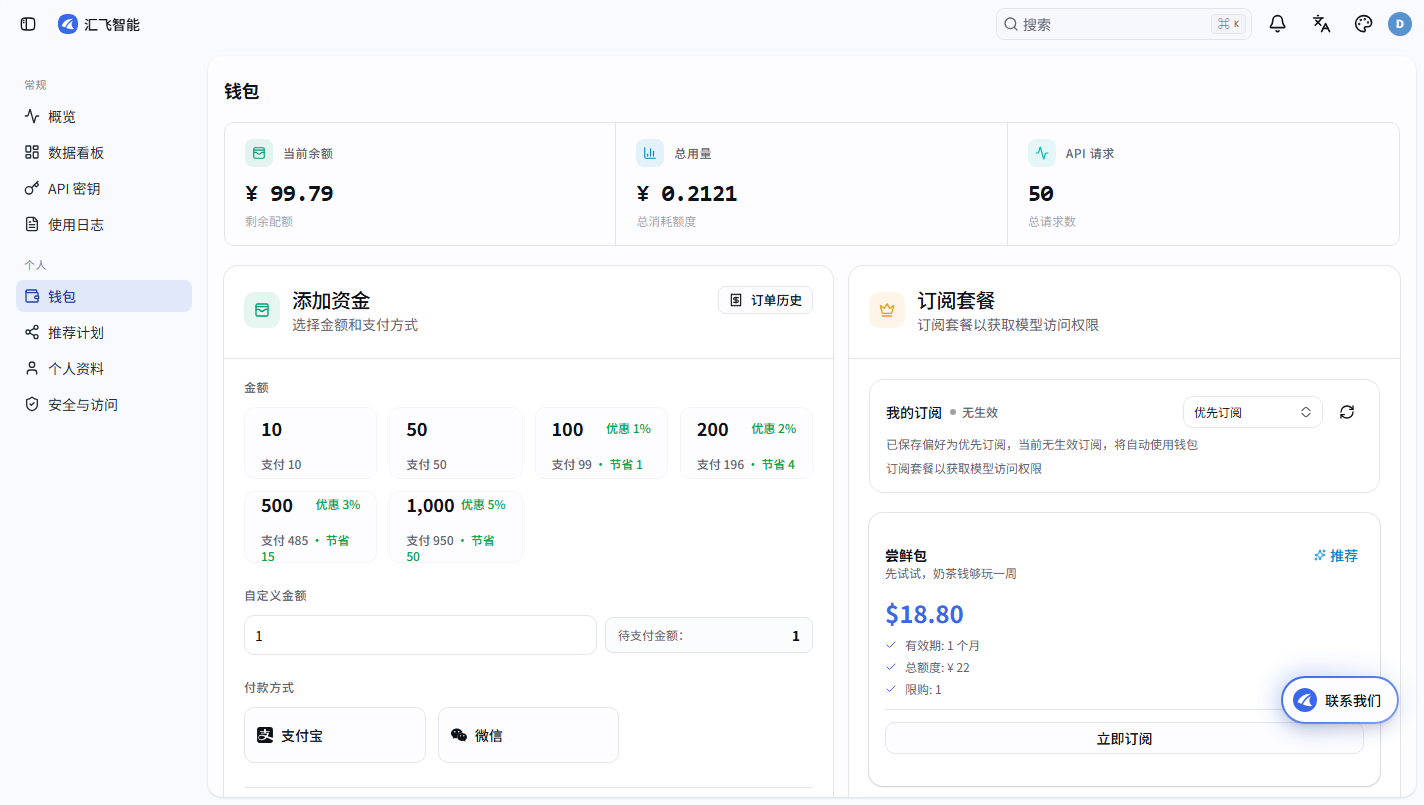Open 推荐计划 in the sidebar
This screenshot has width=1424, height=805.
(x=104, y=332)
